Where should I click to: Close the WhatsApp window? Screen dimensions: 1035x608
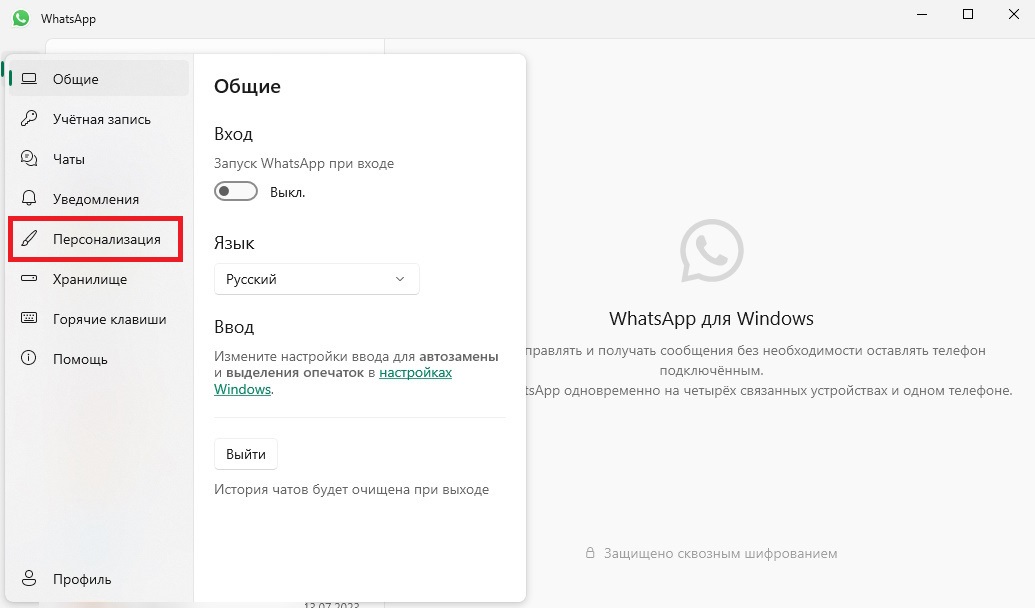(x=1014, y=15)
